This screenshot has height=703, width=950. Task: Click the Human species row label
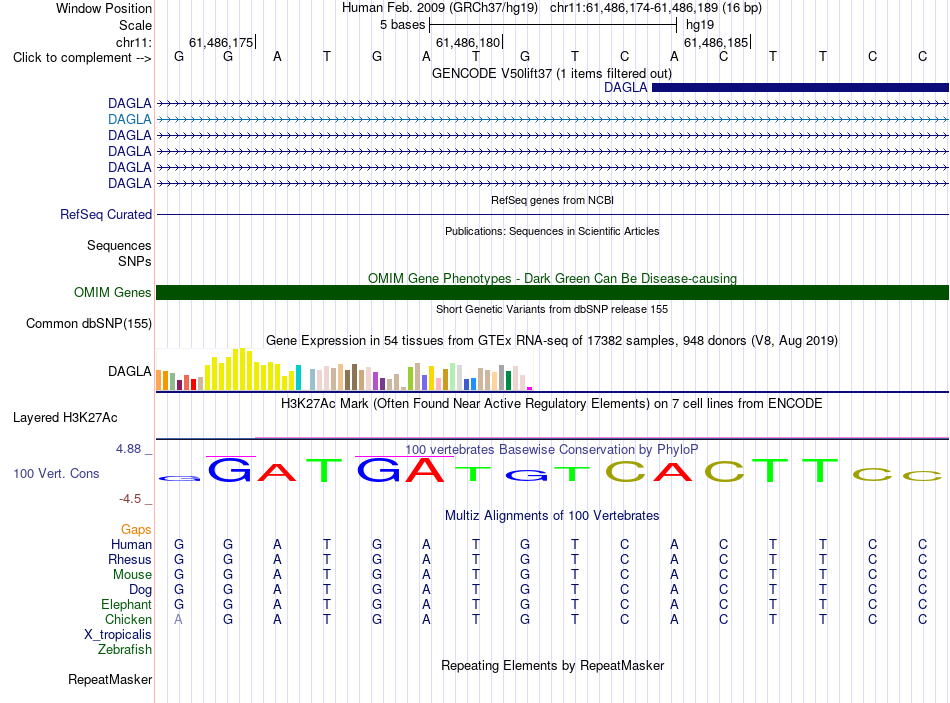click(x=131, y=545)
